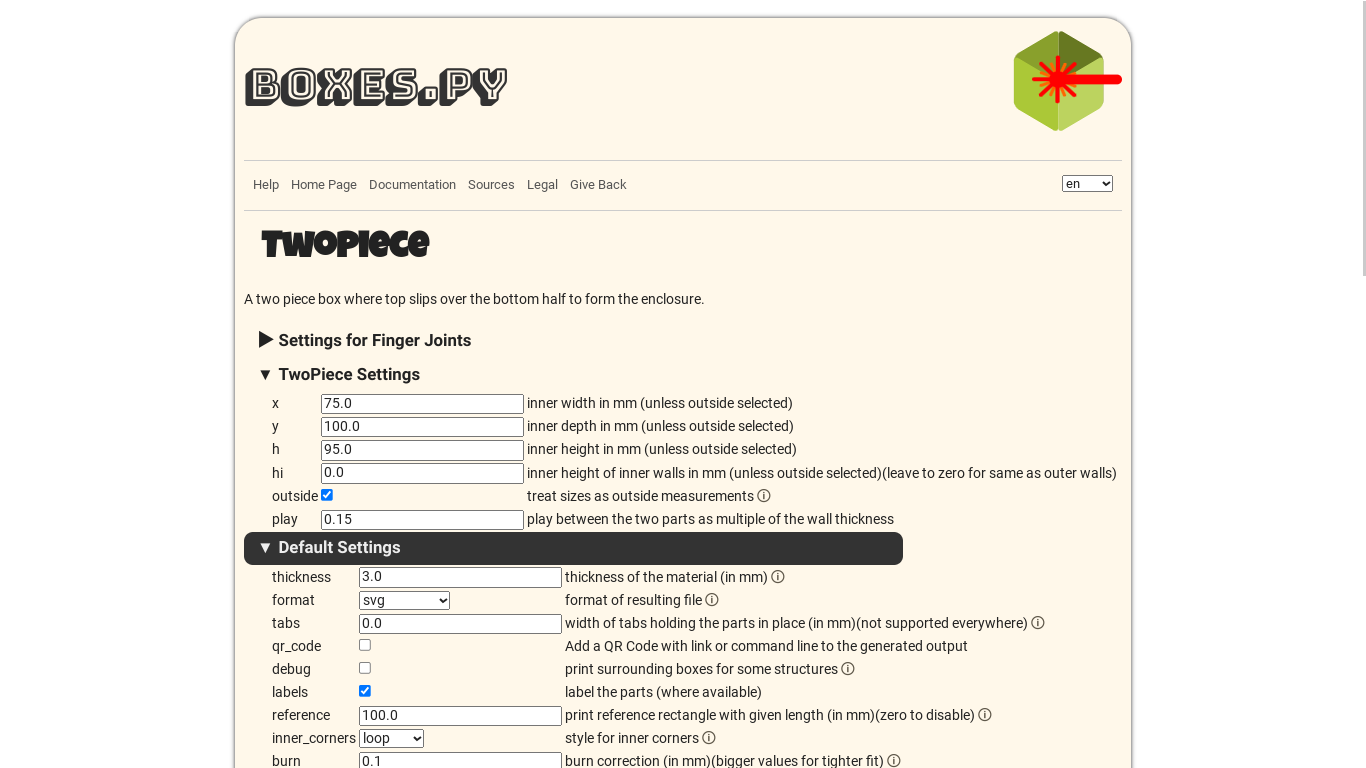The height and width of the screenshot is (768, 1366).
Task: Open the Legal link
Action: click(542, 185)
